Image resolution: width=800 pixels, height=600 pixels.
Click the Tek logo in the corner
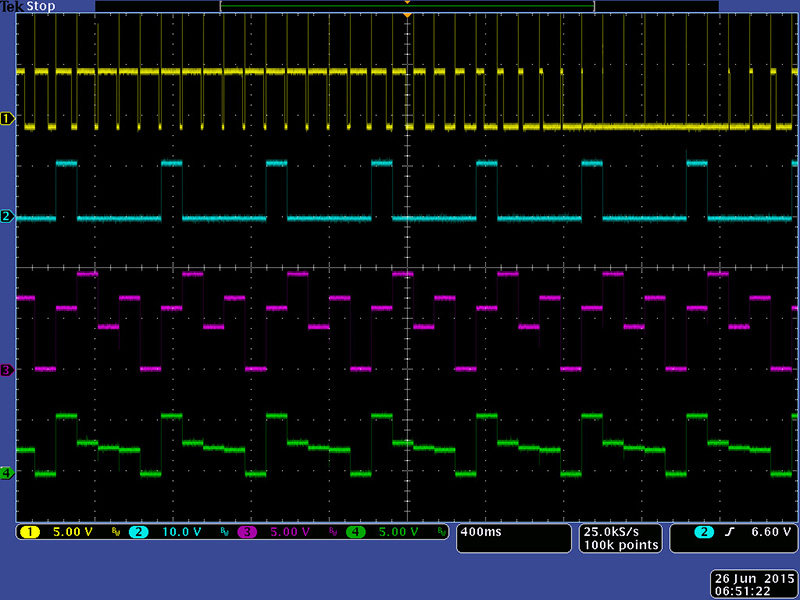12,6
